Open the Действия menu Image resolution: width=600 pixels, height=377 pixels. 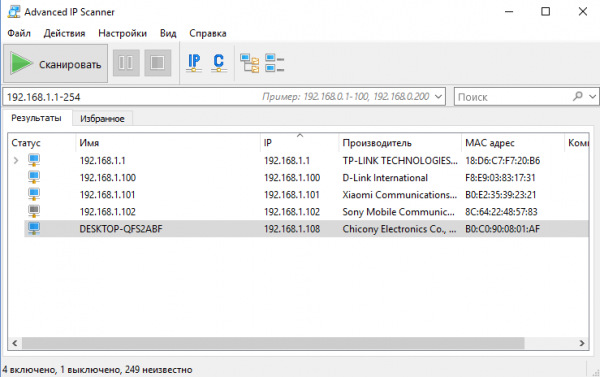pyautogui.click(x=64, y=33)
